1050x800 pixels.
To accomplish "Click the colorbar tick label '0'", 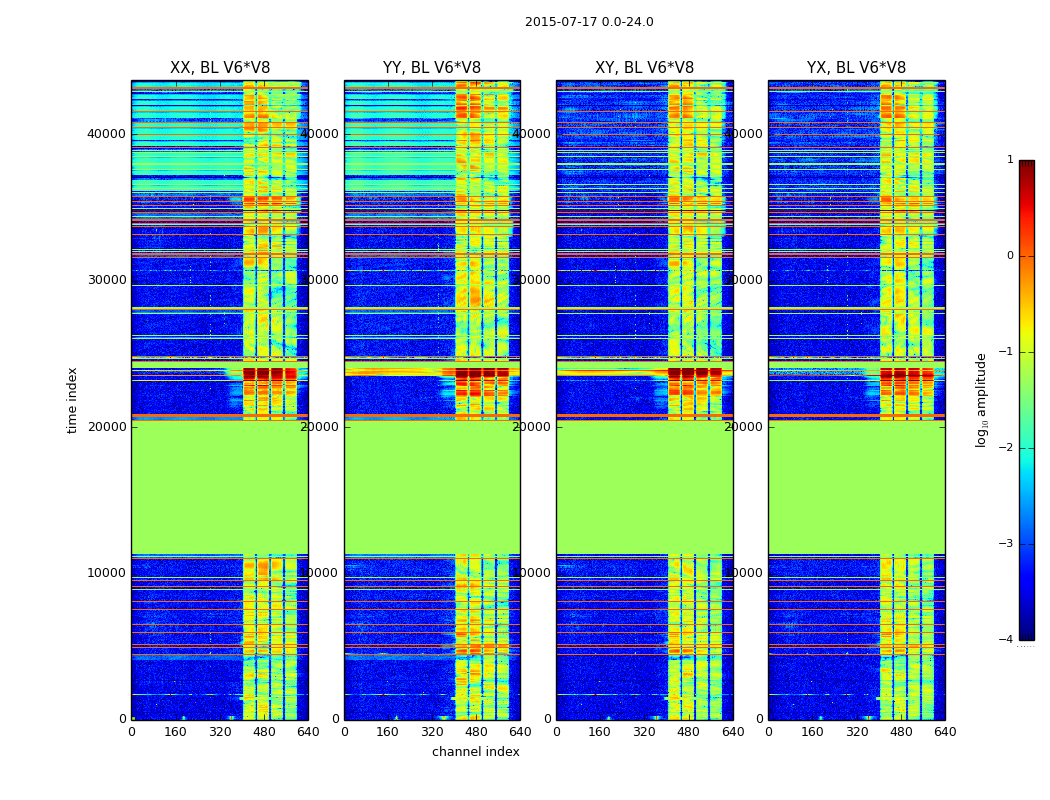I will click(x=1009, y=256).
